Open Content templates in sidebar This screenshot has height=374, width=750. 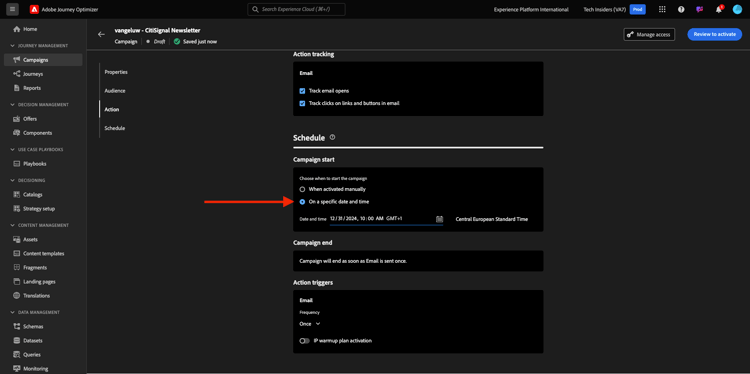coord(43,253)
